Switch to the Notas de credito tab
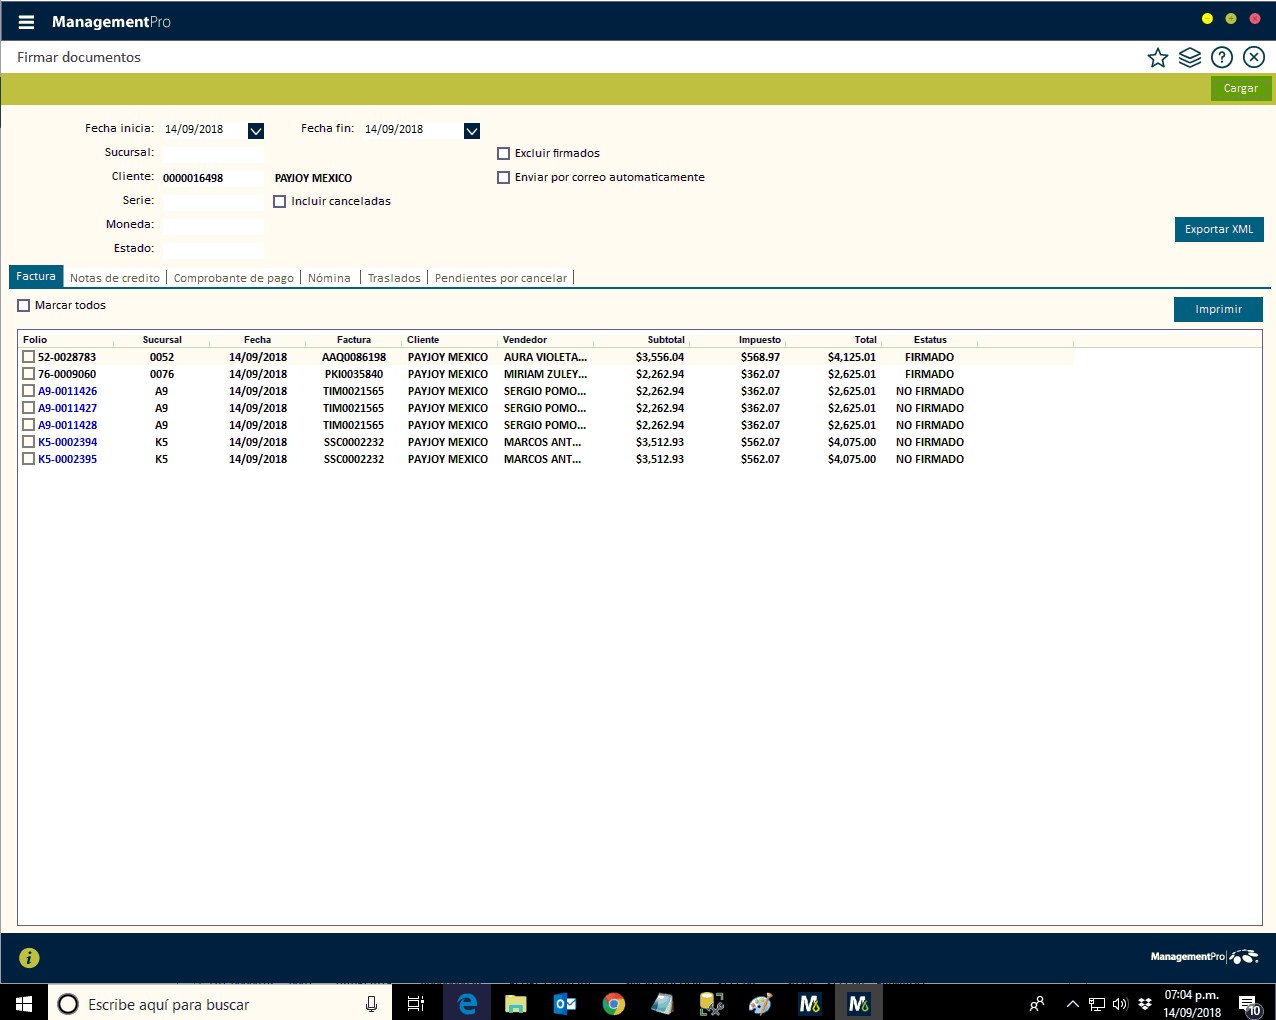This screenshot has width=1276, height=1020. [x=115, y=278]
